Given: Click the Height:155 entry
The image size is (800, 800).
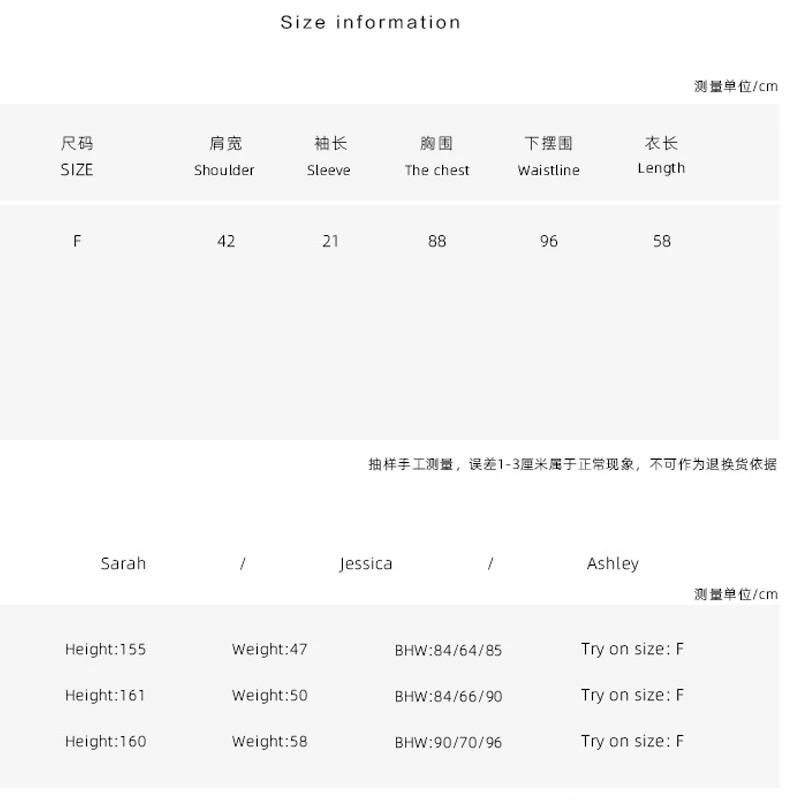Looking at the screenshot, I should coord(105,649).
